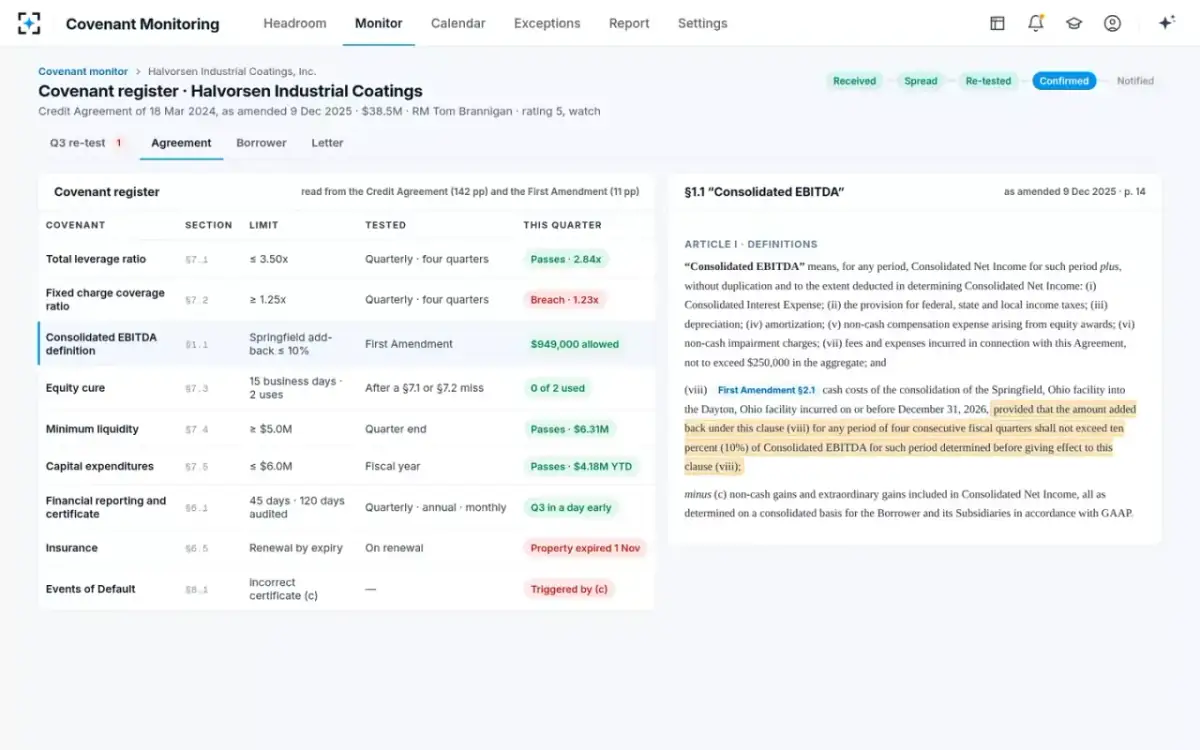The width and height of the screenshot is (1200, 750).
Task: Click the as amended 9 Dec 2025 · p. 14 note
Action: click(x=1075, y=191)
